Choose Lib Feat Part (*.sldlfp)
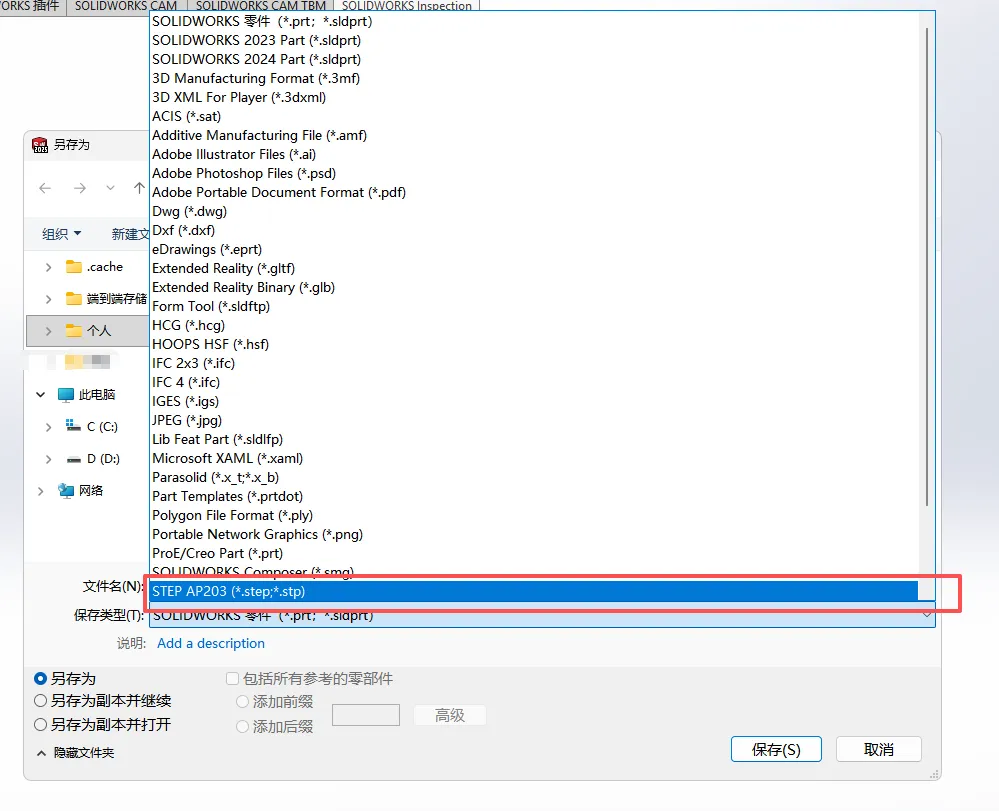Viewport: 999px width, 811px height. click(535, 440)
